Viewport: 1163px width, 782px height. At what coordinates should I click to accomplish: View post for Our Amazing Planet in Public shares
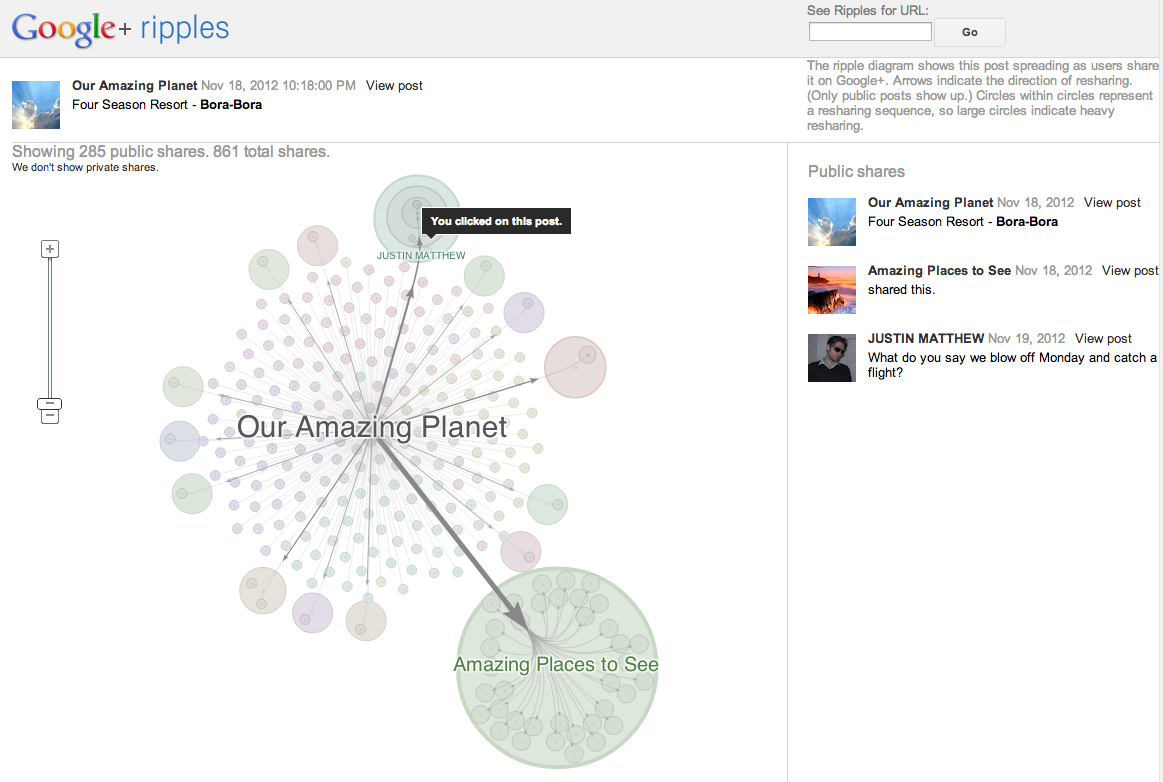click(1112, 203)
